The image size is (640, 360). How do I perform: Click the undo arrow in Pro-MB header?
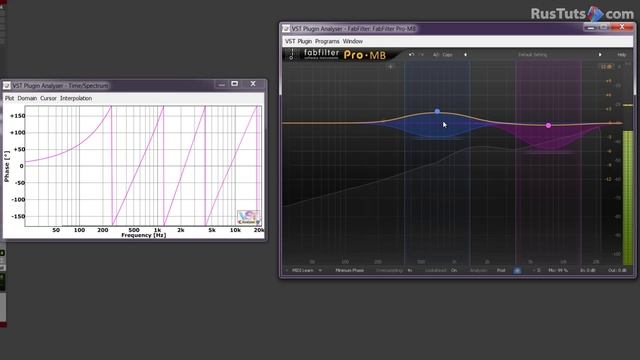(x=411, y=54)
